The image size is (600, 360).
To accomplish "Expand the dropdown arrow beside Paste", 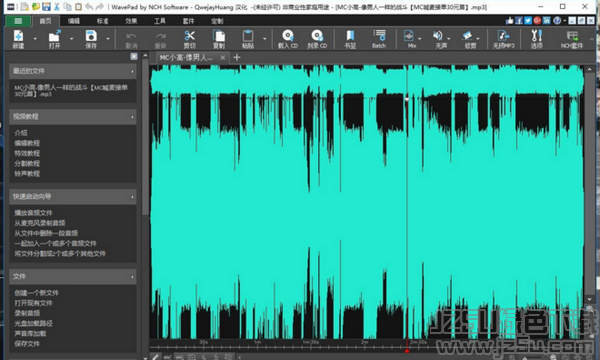I will [264, 39].
